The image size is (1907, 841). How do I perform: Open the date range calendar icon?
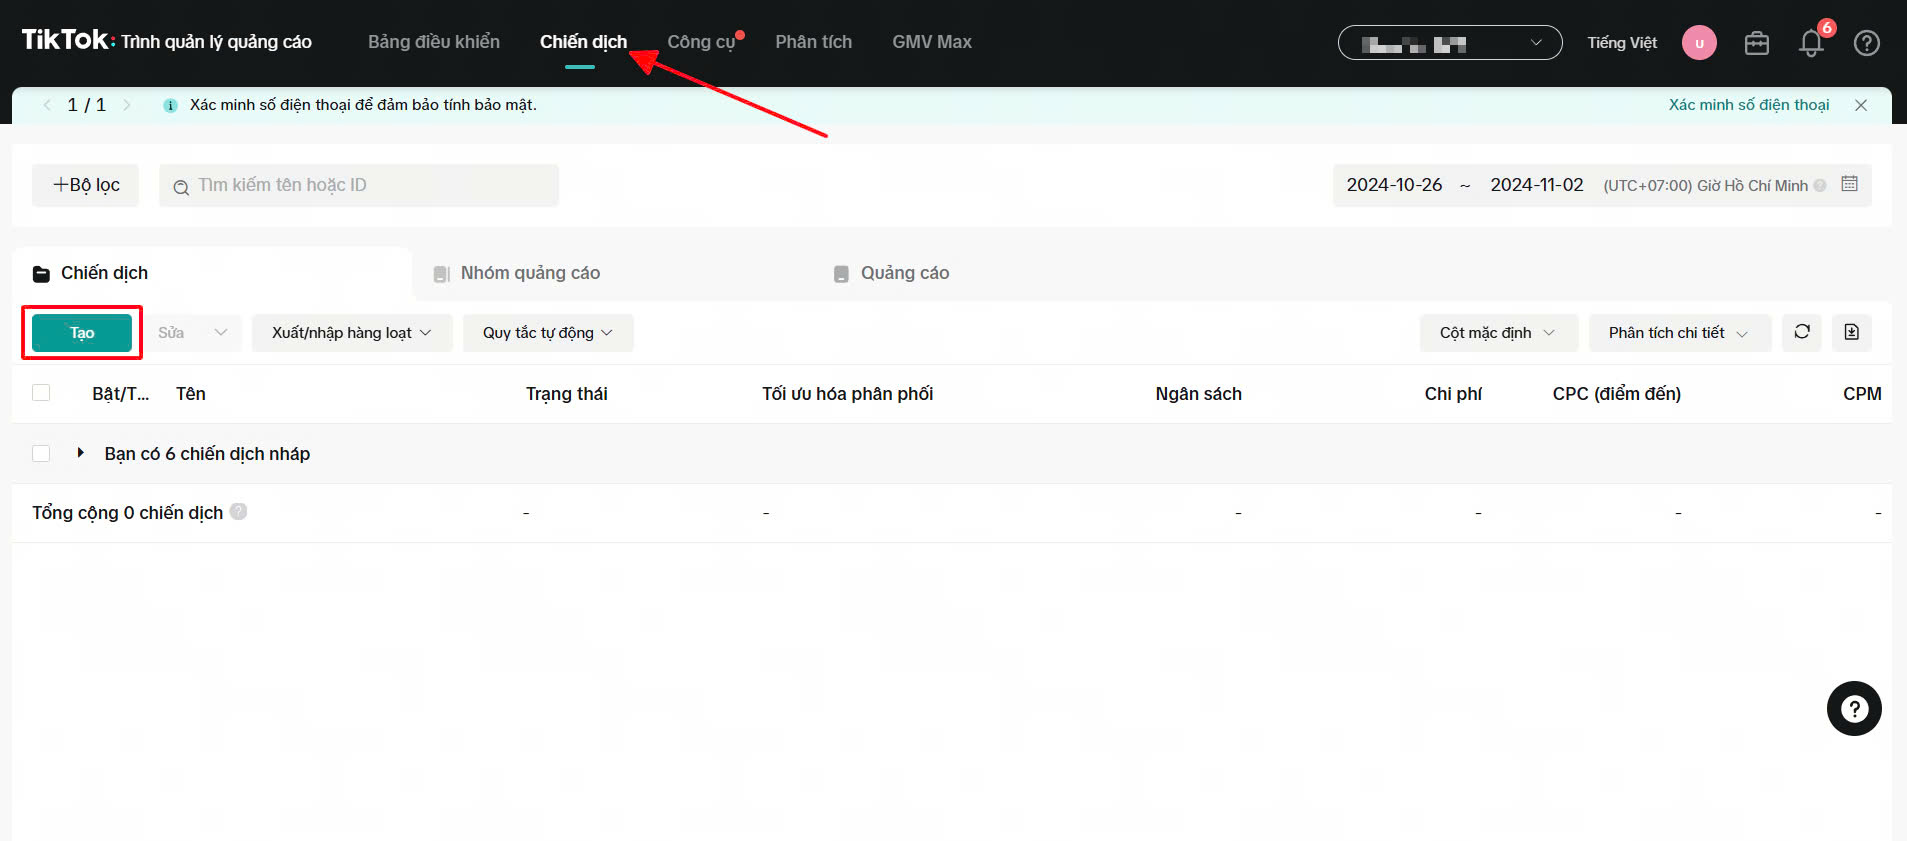[1850, 184]
